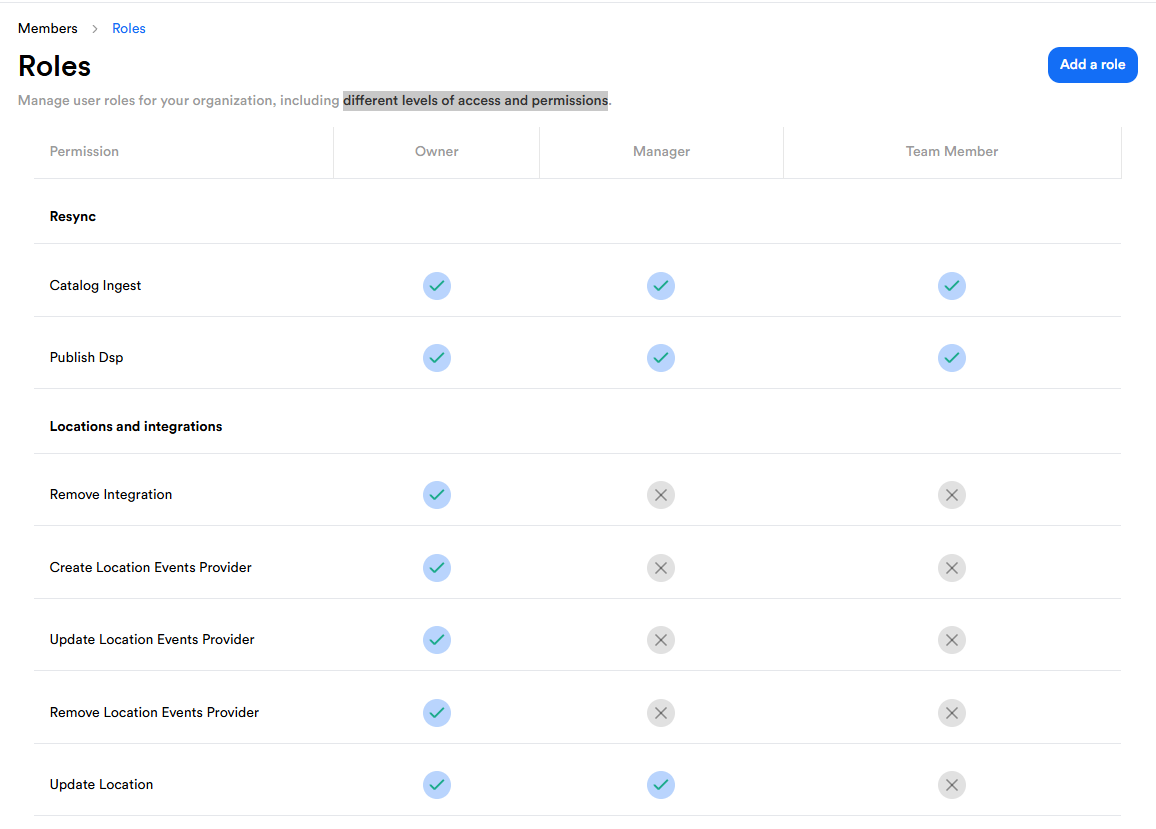Select the Resync section heading

(x=73, y=217)
